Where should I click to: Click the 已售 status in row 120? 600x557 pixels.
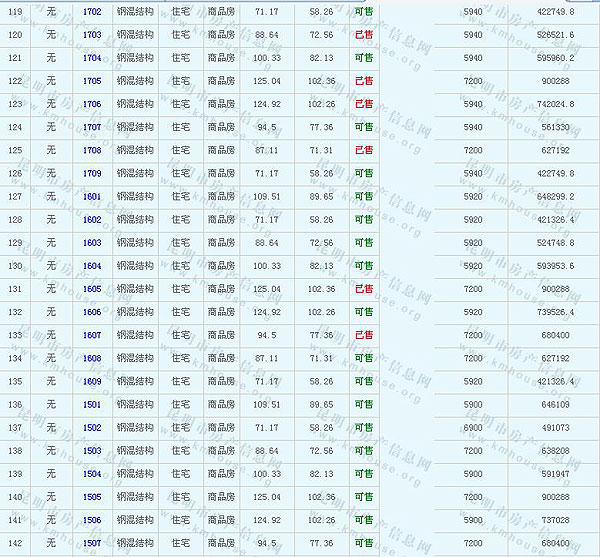tap(364, 34)
